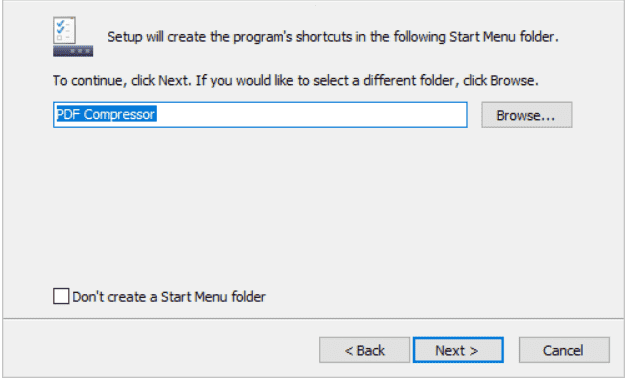632x383 pixels.
Task: Go to the previous step with < Back
Action: 364,350
